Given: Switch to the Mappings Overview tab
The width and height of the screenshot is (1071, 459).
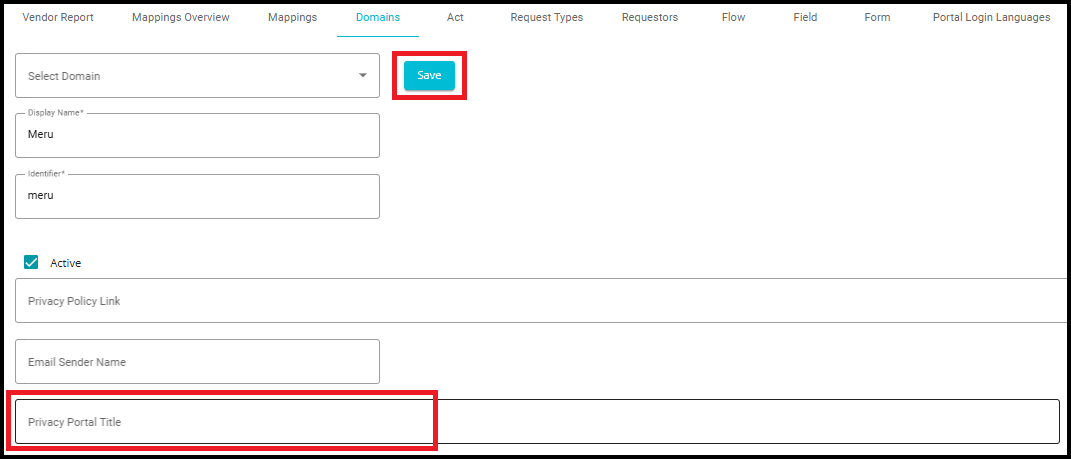Looking at the screenshot, I should pos(180,18).
